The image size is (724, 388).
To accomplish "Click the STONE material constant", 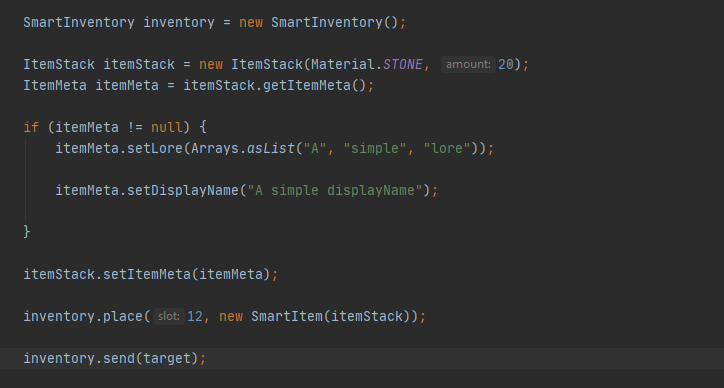I will (403, 65).
